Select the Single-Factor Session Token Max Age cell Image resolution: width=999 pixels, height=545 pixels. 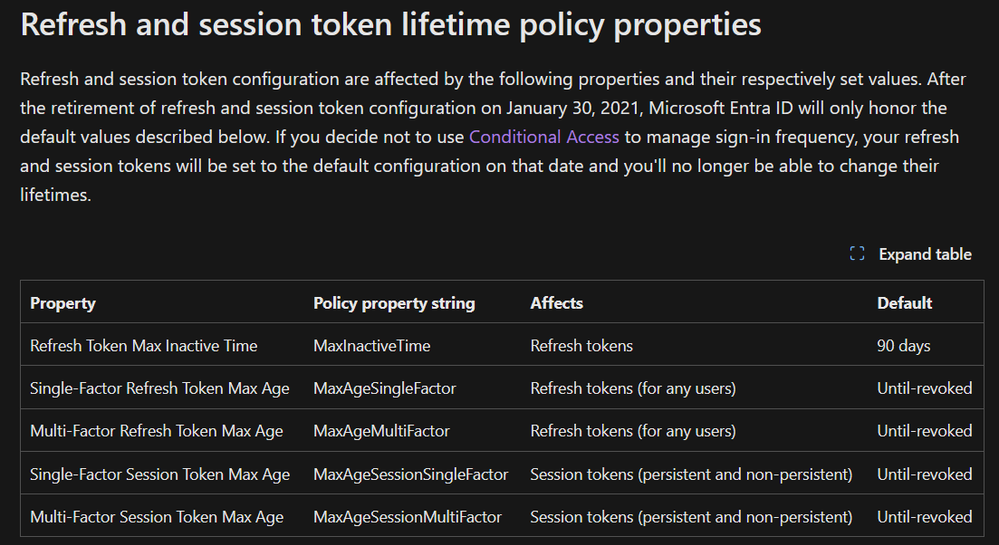pos(160,474)
